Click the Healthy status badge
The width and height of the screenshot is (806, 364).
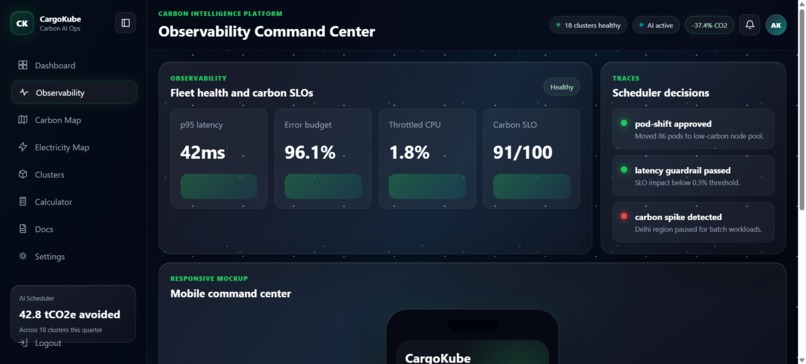tap(561, 87)
